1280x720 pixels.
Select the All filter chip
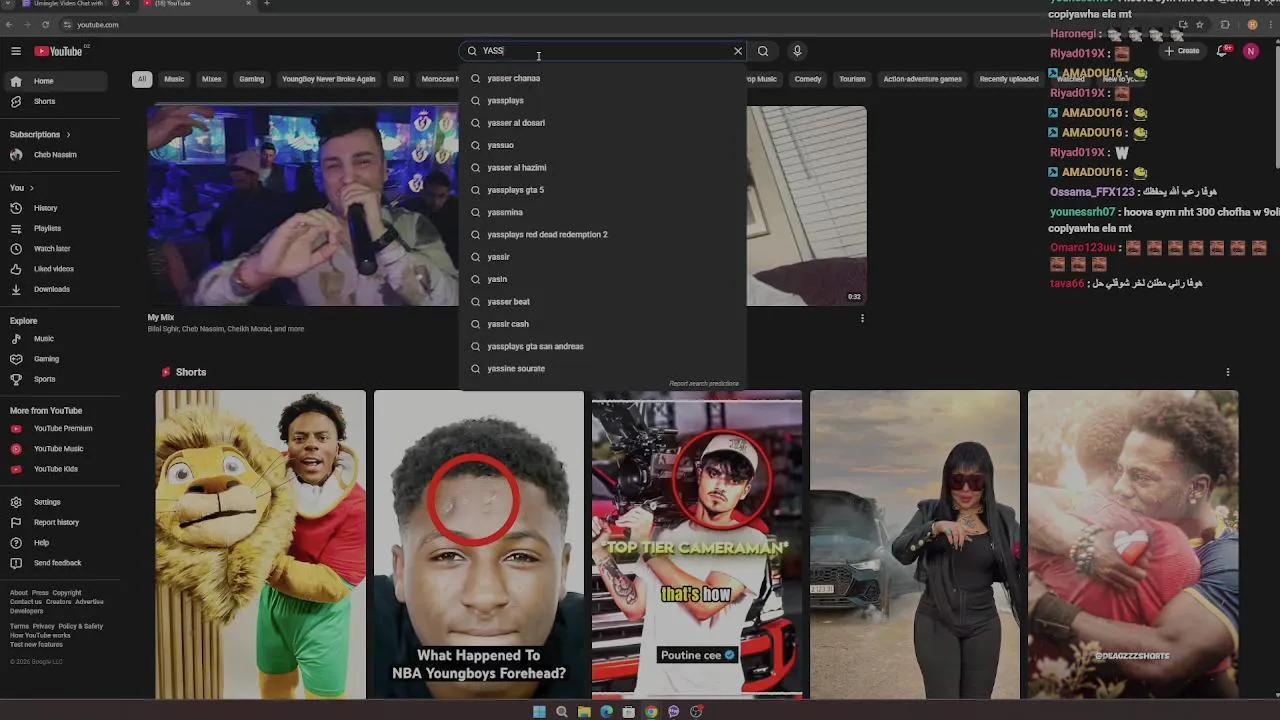pos(142,79)
